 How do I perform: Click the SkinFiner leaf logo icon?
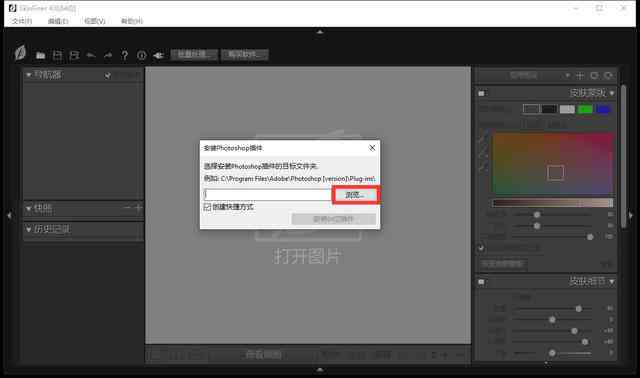(x=20, y=53)
